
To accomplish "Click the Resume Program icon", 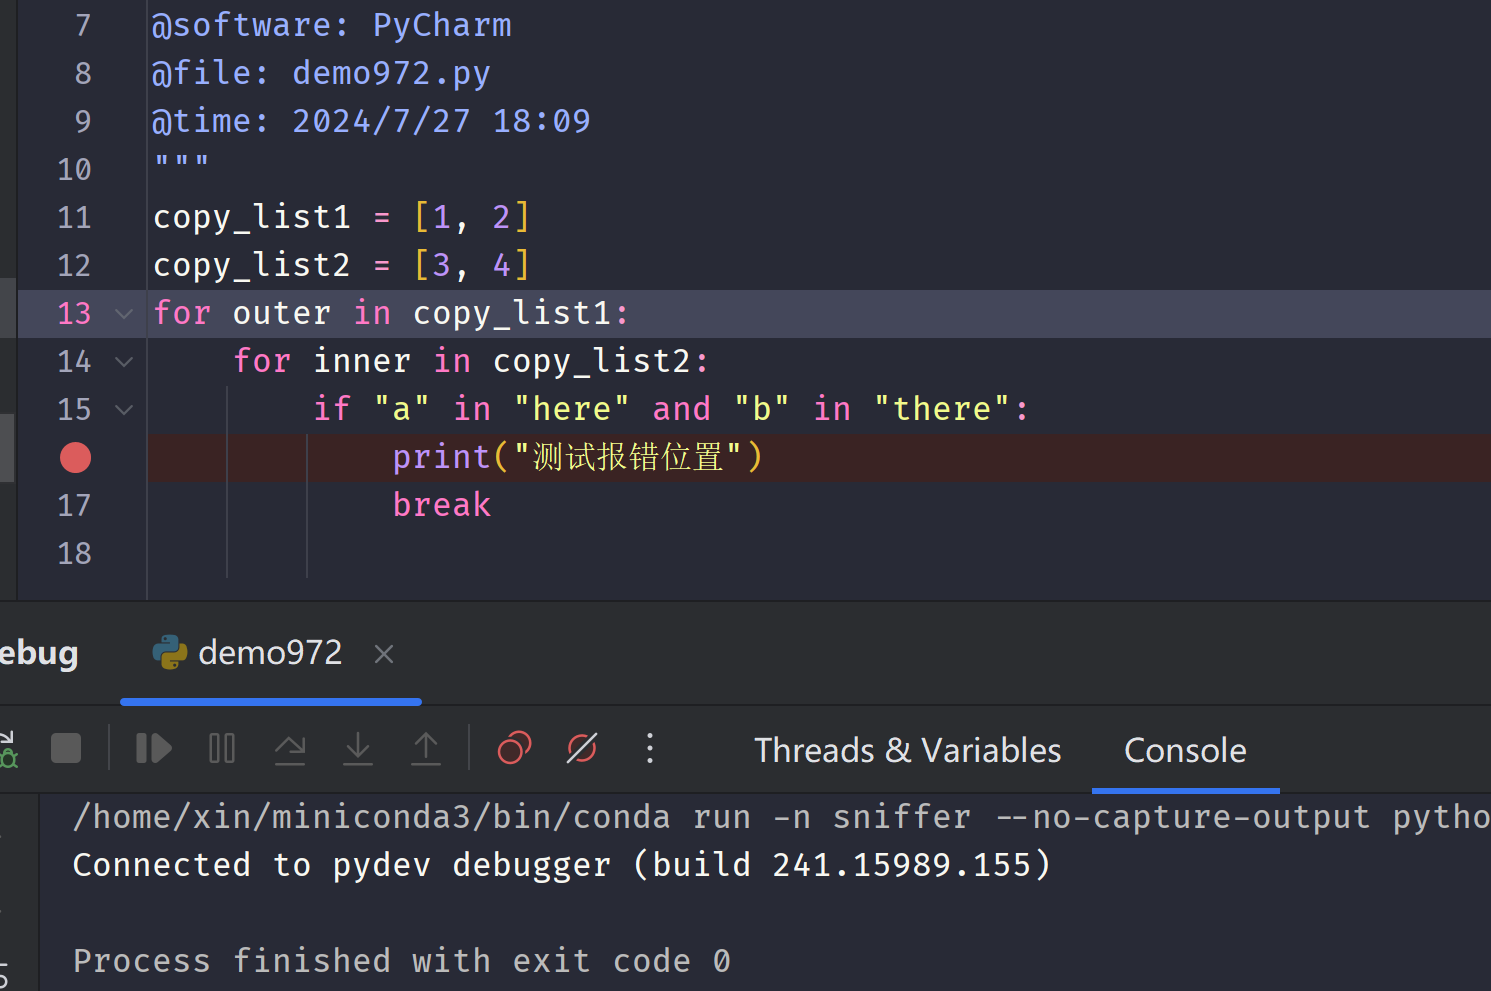I will click(153, 749).
